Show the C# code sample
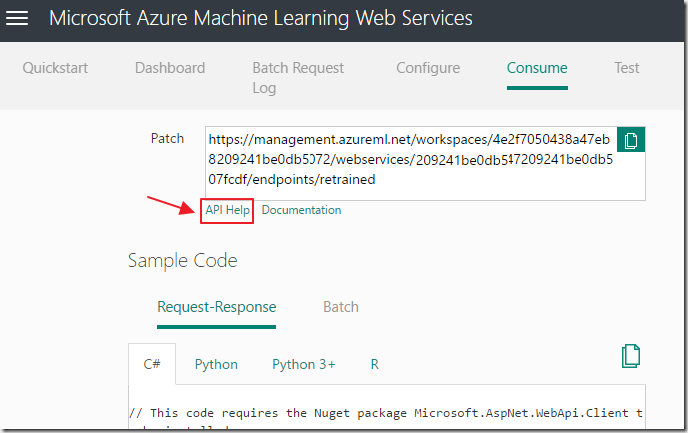Image resolution: width=688 pixels, height=433 pixels. 152,364
